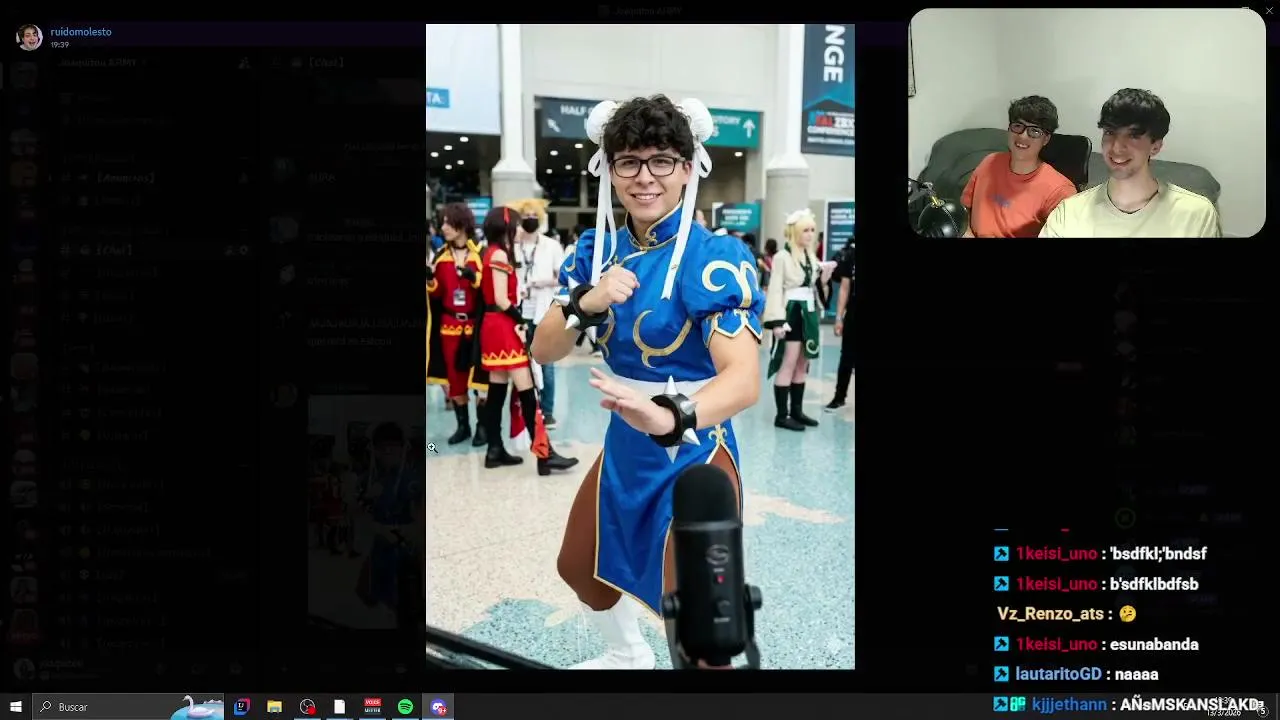Open Voicemeeter from the taskbar
Screen dimensions: 1280x720
[372, 707]
